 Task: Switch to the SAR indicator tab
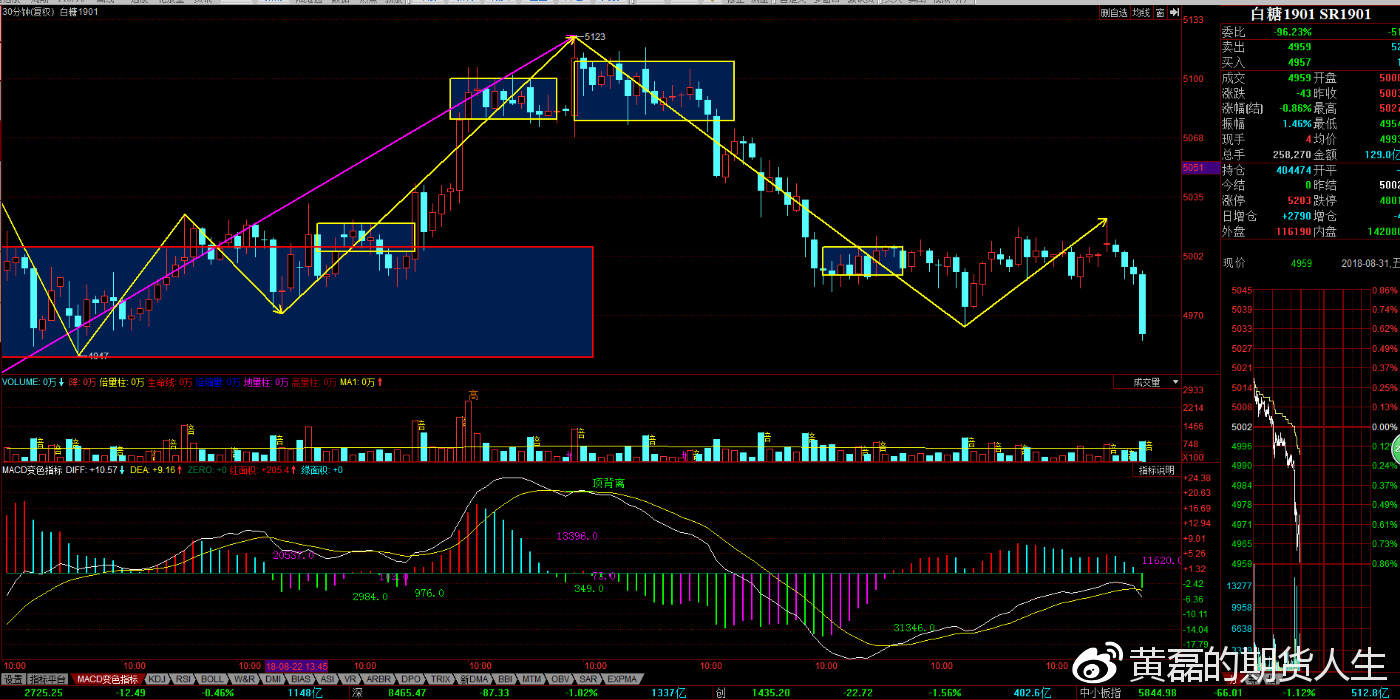588,679
